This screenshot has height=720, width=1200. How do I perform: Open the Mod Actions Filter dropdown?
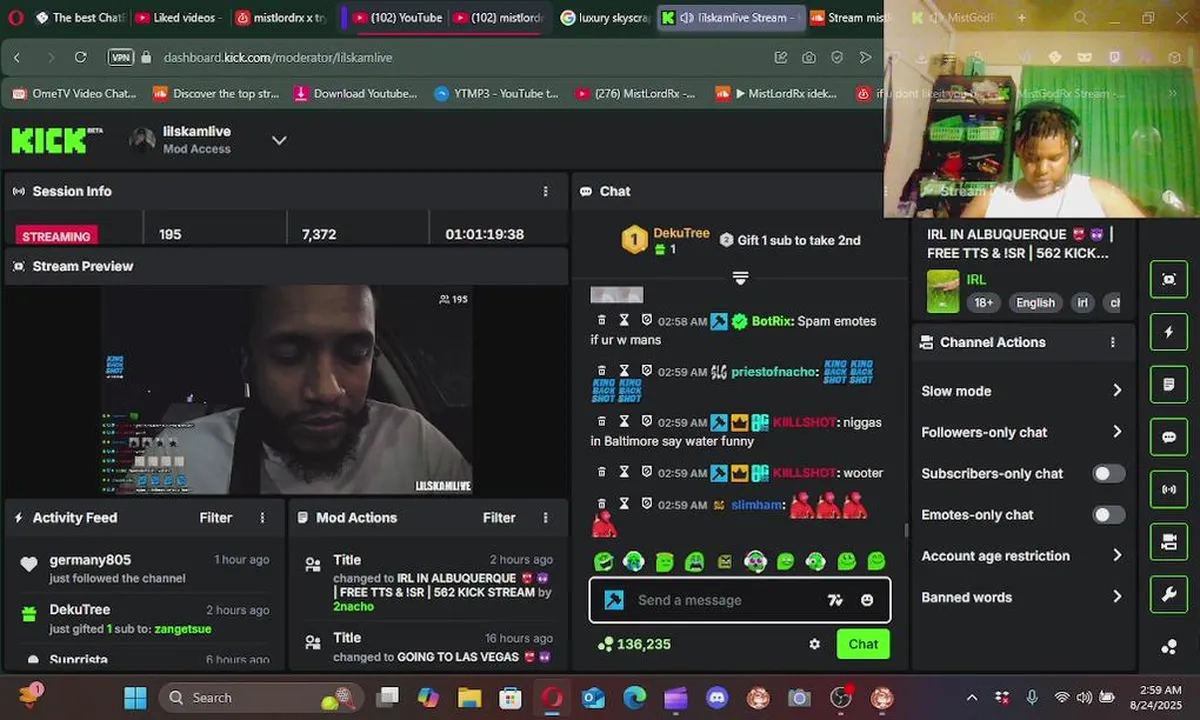(499, 518)
